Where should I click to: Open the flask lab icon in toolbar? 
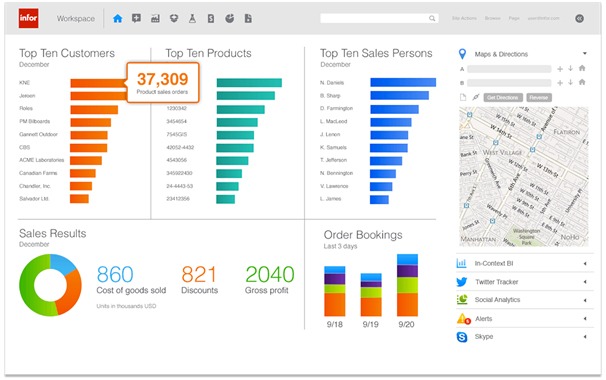point(192,18)
